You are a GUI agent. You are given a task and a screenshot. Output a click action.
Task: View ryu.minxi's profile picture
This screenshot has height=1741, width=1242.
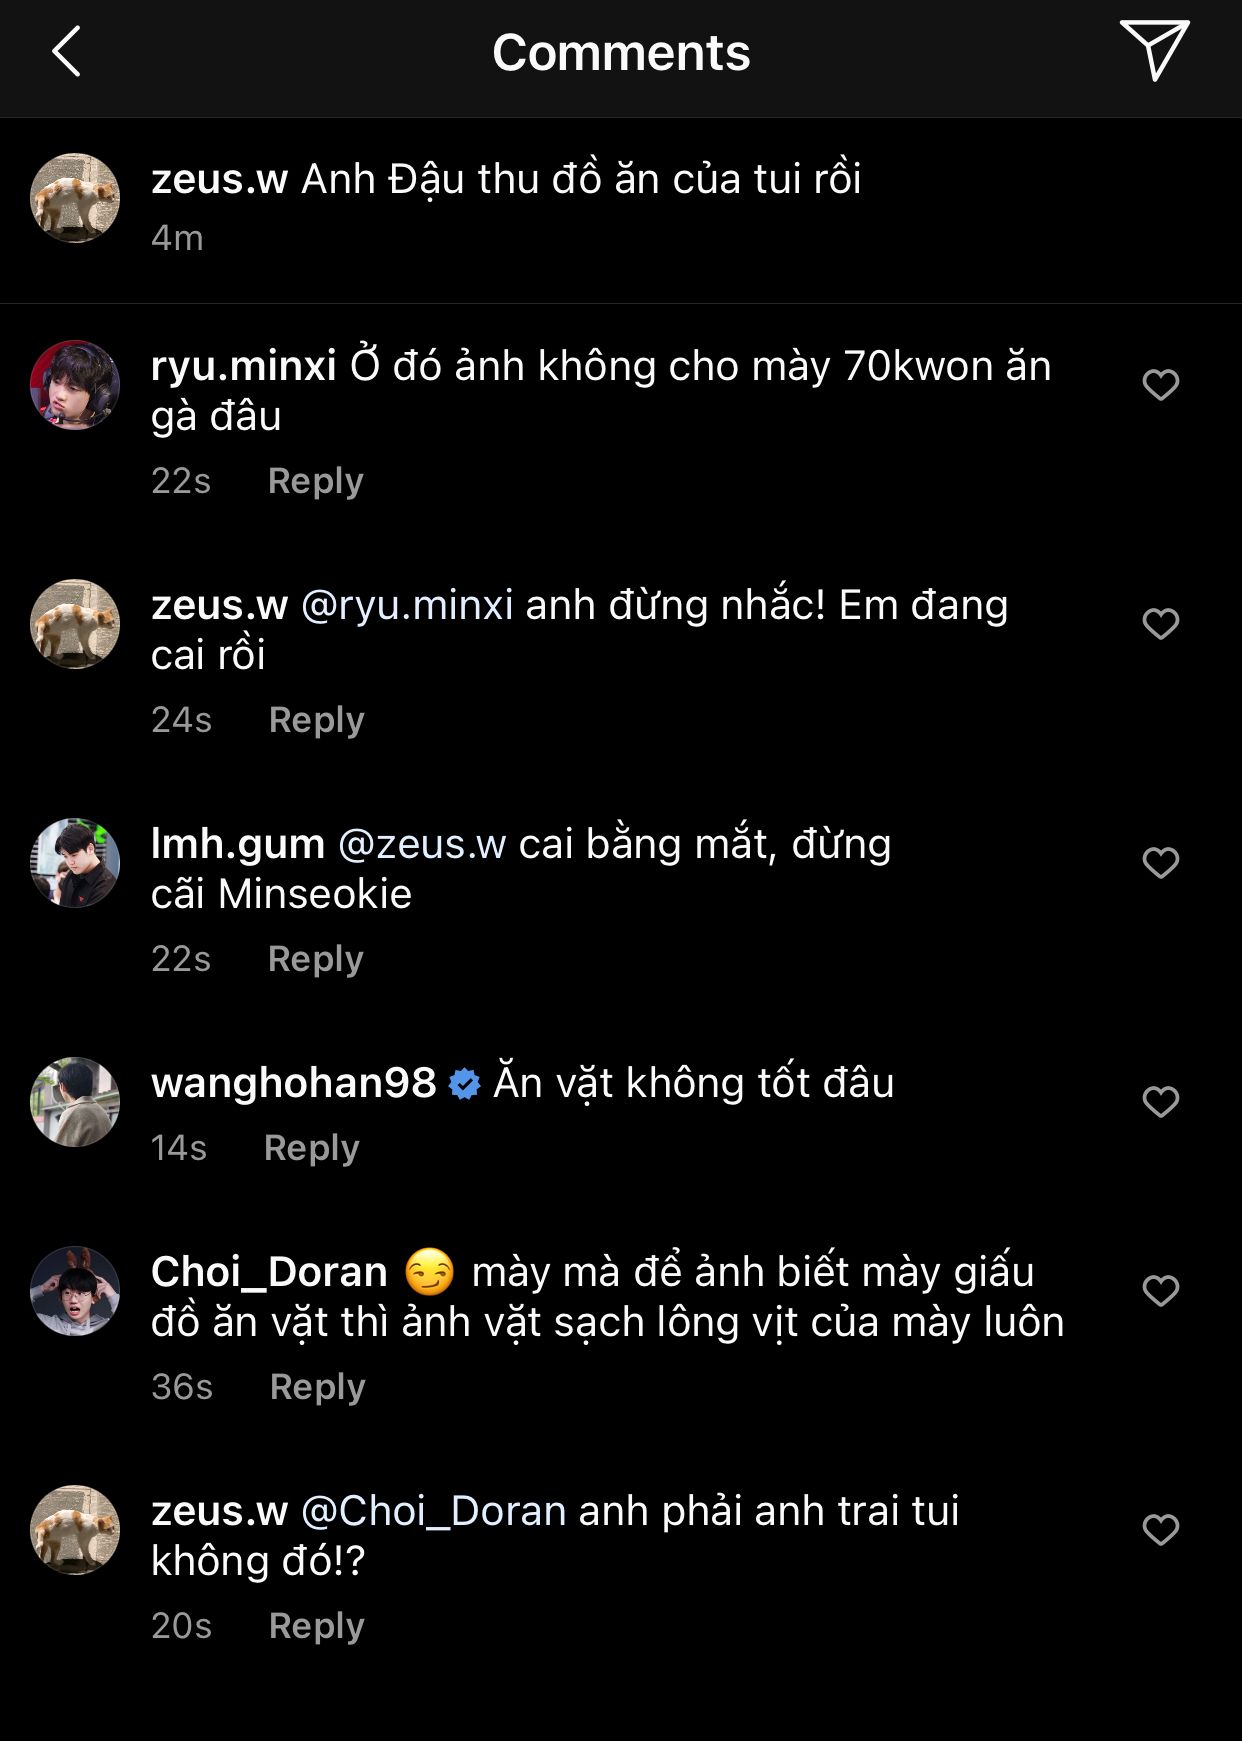click(75, 385)
